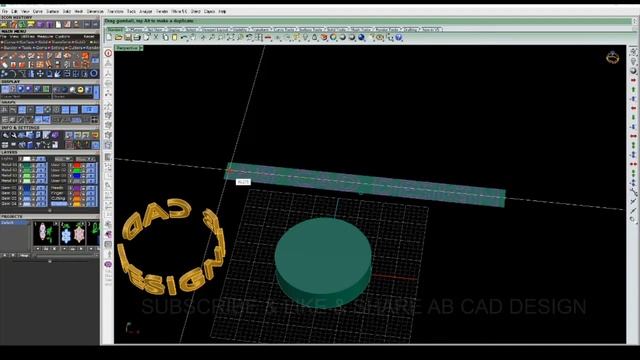This screenshot has width=640, height=360.
Task: Click the New file icon in Standard toolbar
Action: [x=109, y=38]
